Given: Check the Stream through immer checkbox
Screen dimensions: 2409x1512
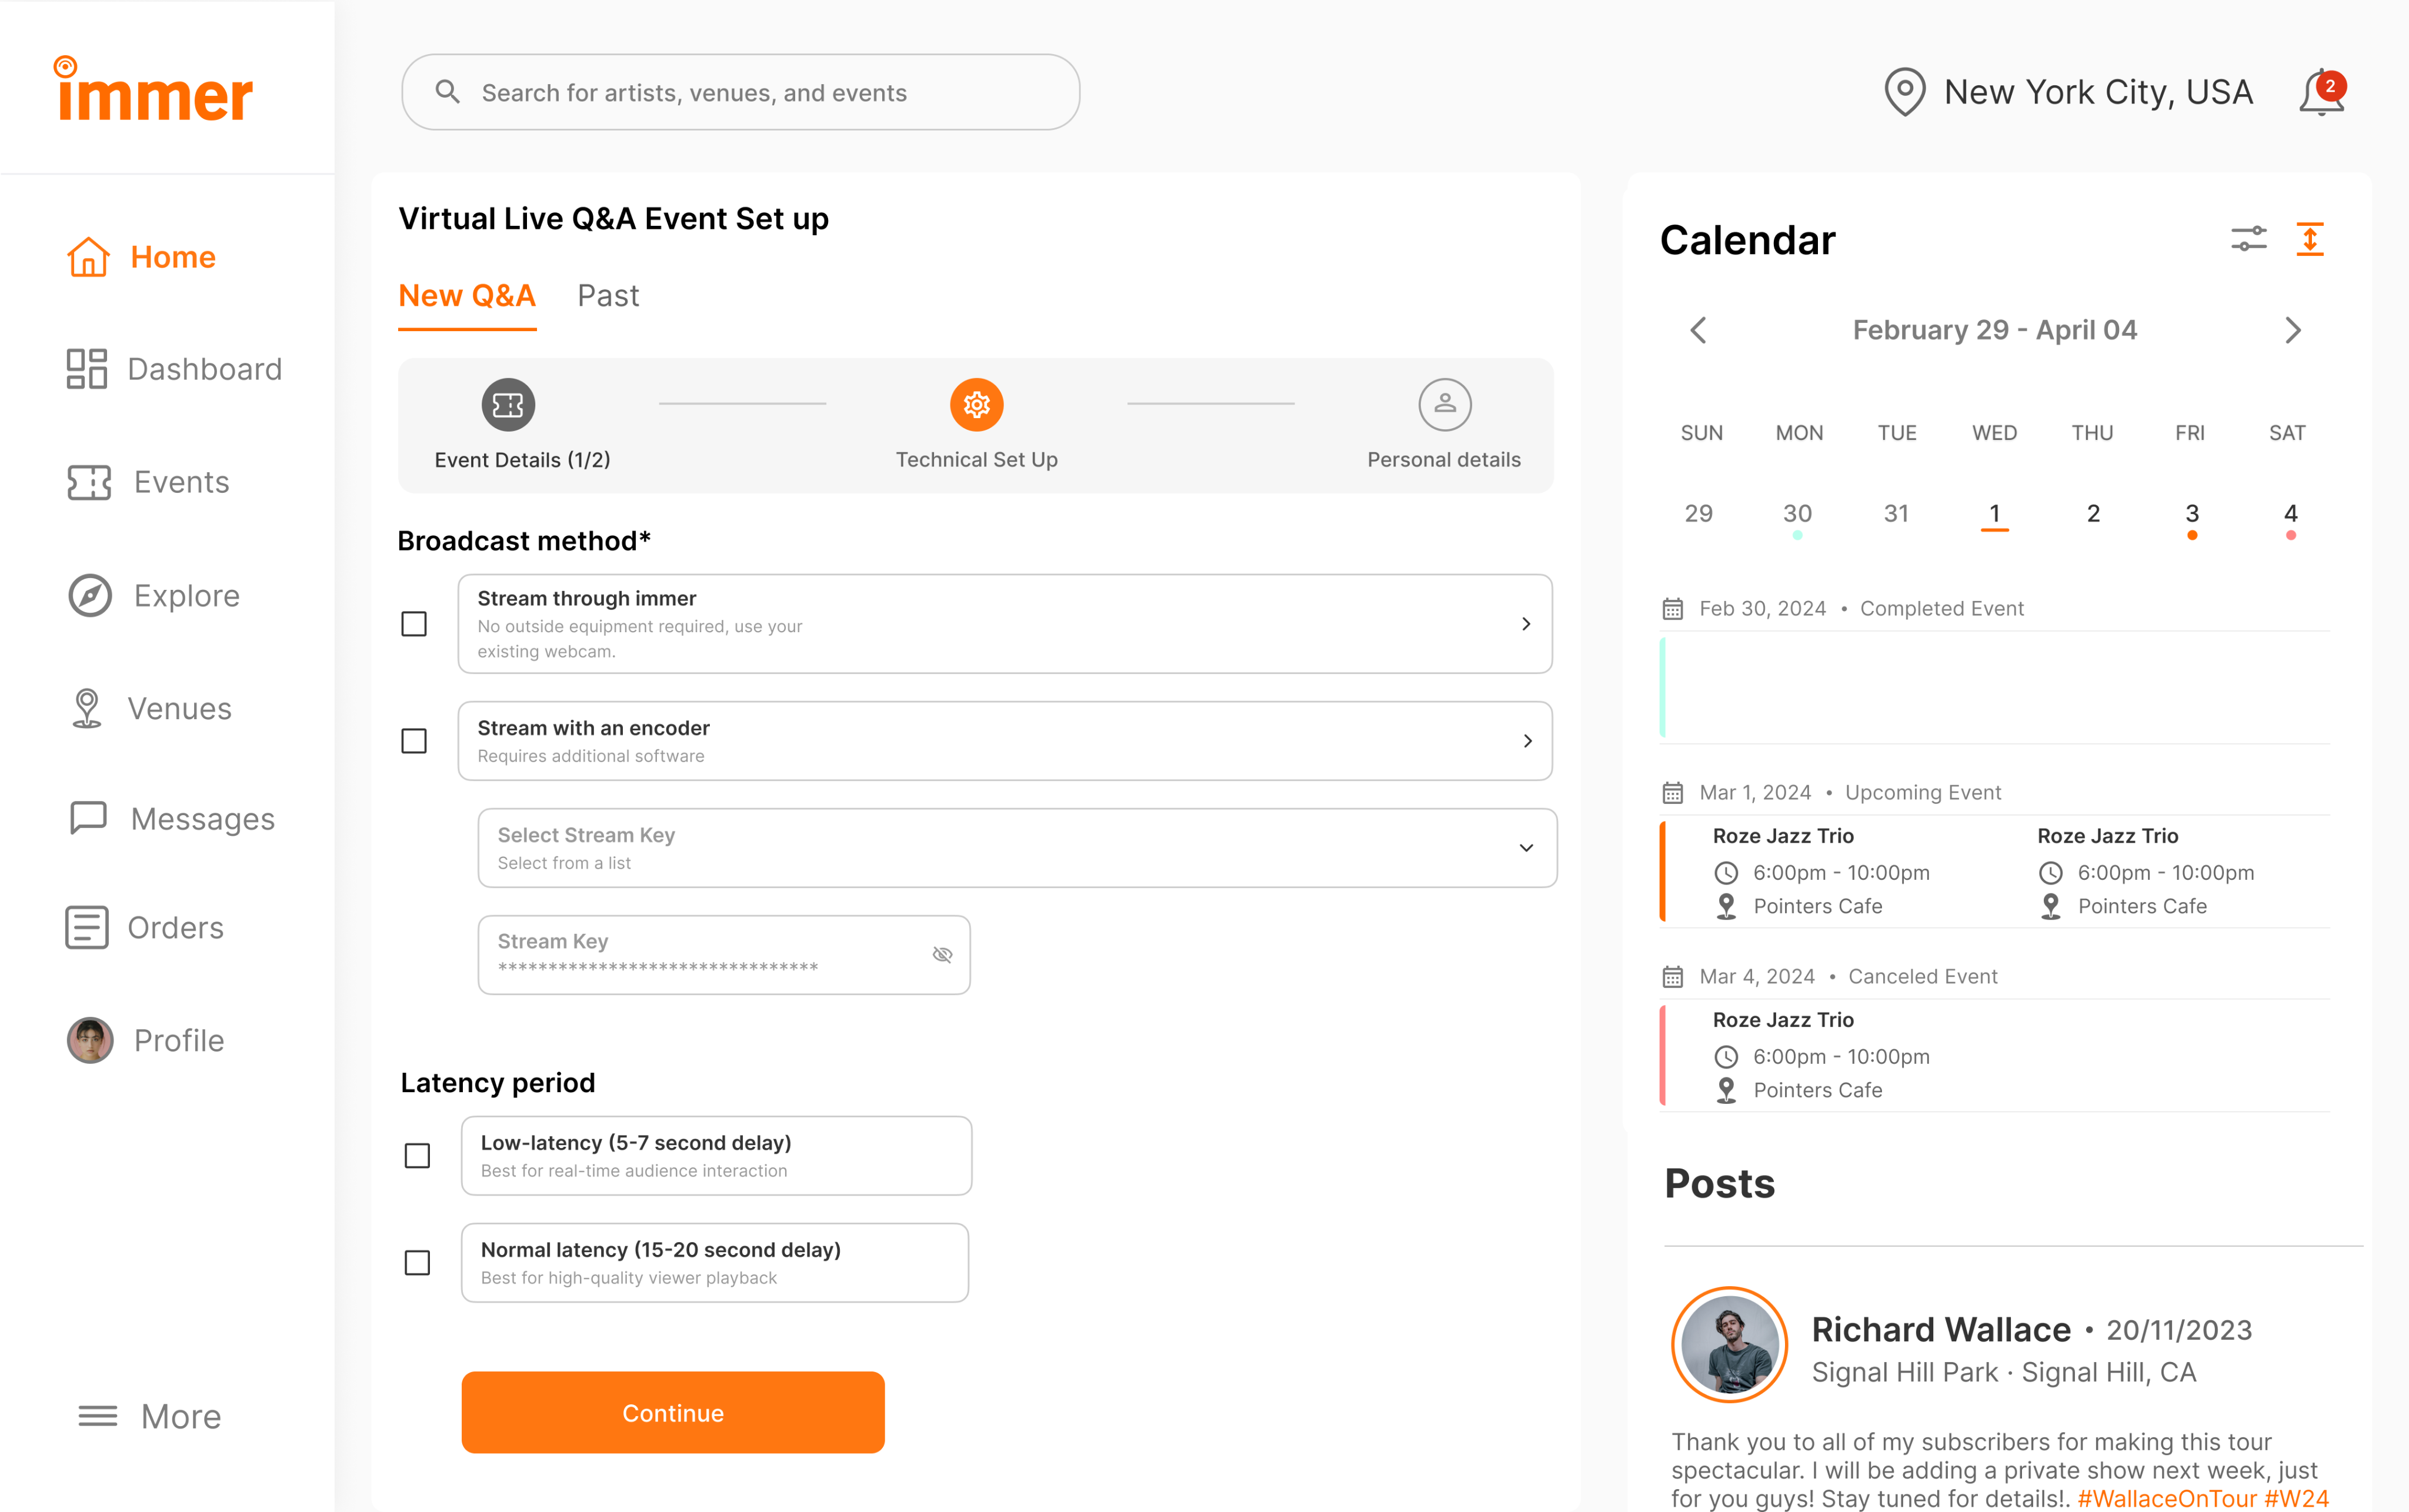Looking at the screenshot, I should pyautogui.click(x=414, y=624).
